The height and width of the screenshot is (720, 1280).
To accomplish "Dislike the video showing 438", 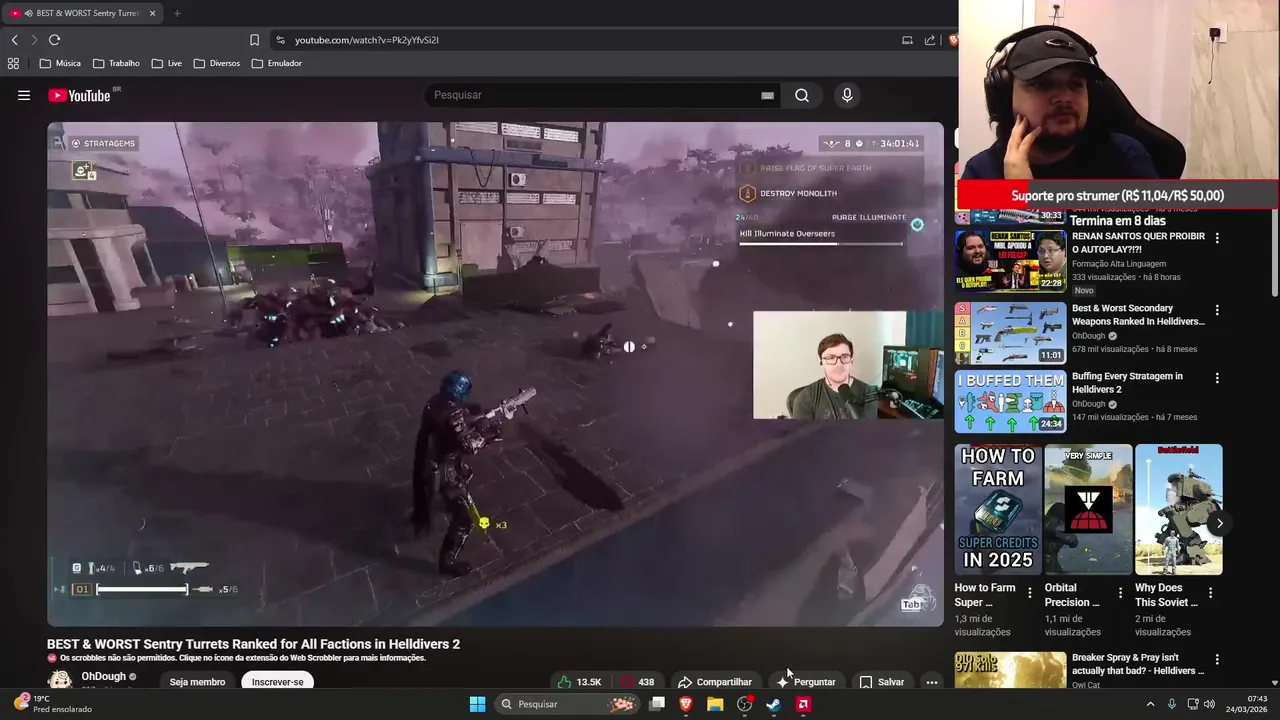I will tap(637, 682).
